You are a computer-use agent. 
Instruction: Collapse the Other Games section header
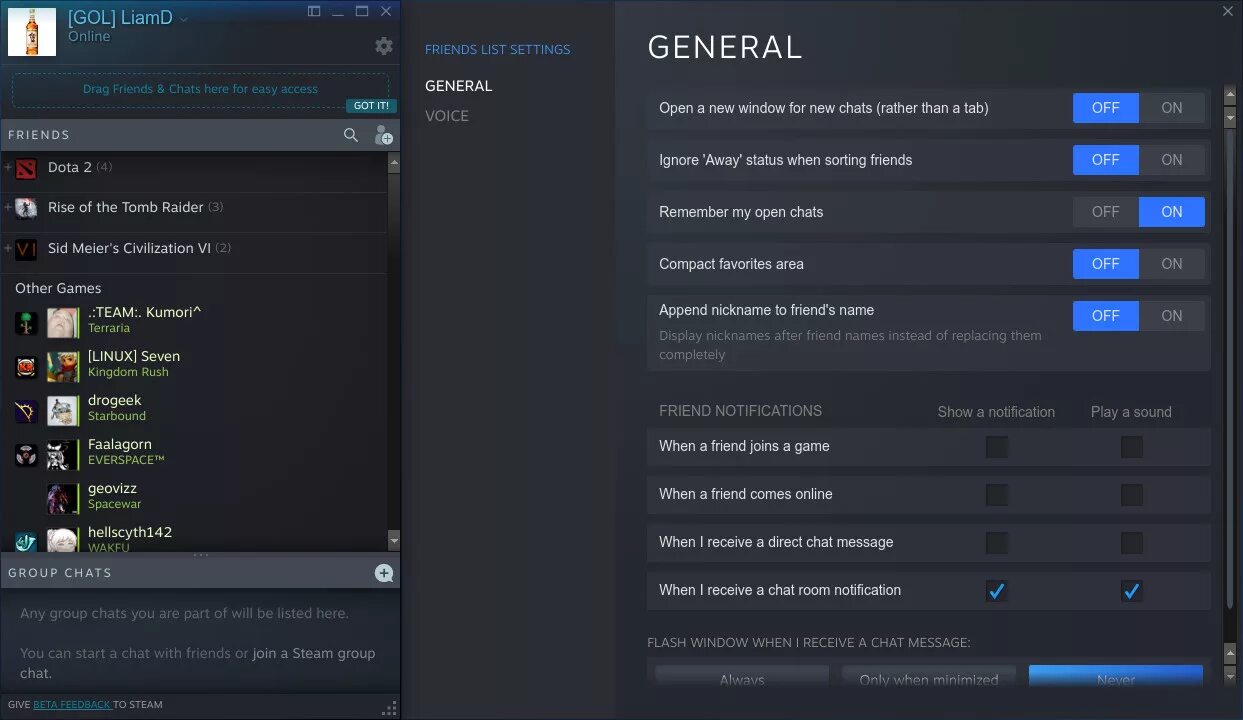(58, 288)
